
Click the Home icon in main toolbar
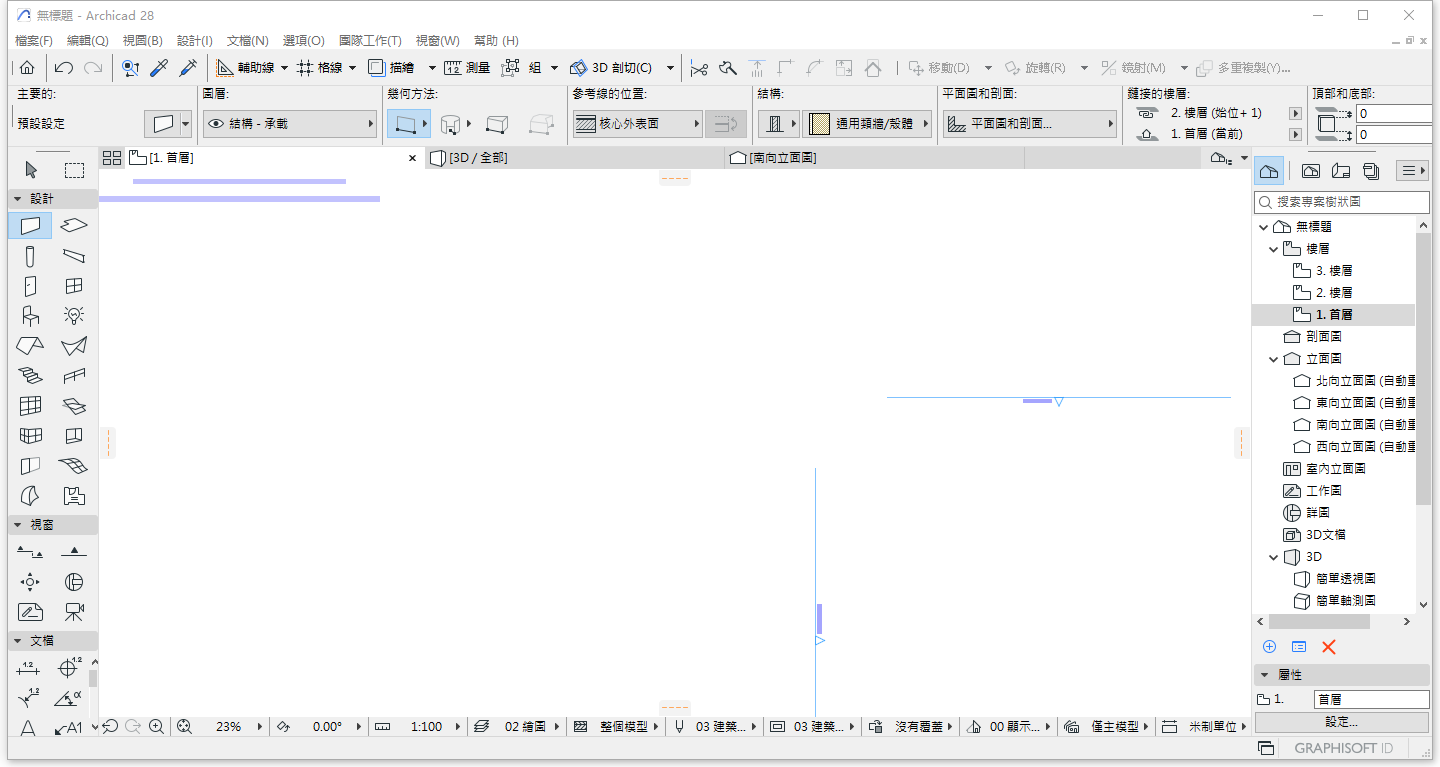click(27, 68)
